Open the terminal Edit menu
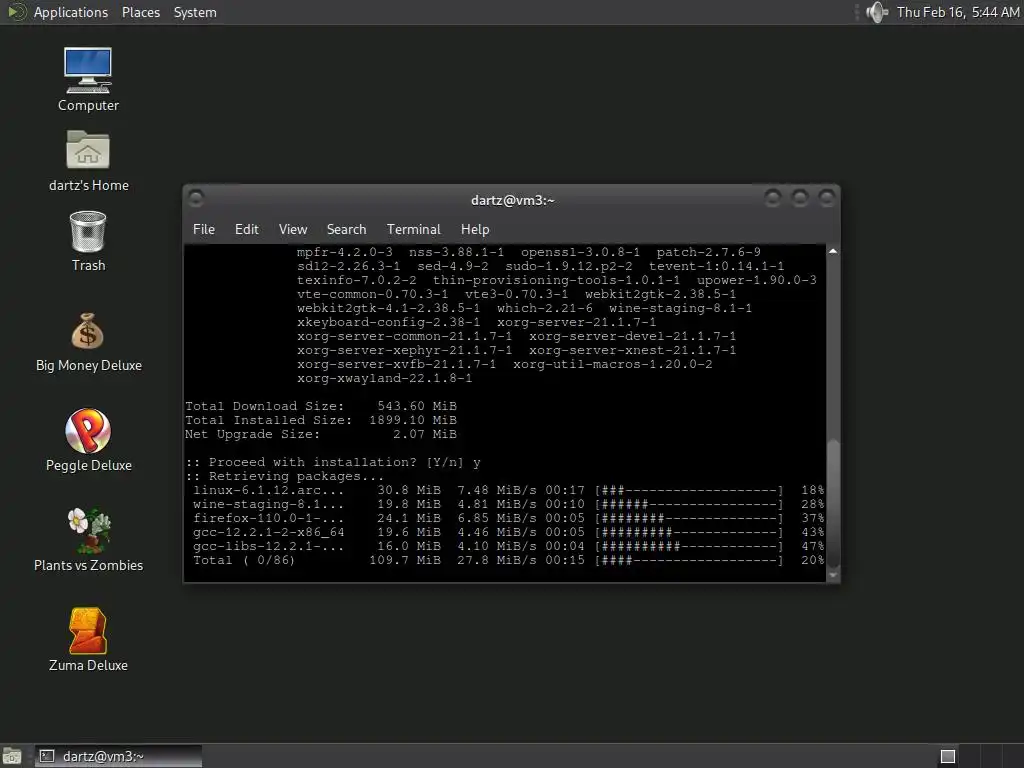Image resolution: width=1024 pixels, height=768 pixels. click(246, 229)
